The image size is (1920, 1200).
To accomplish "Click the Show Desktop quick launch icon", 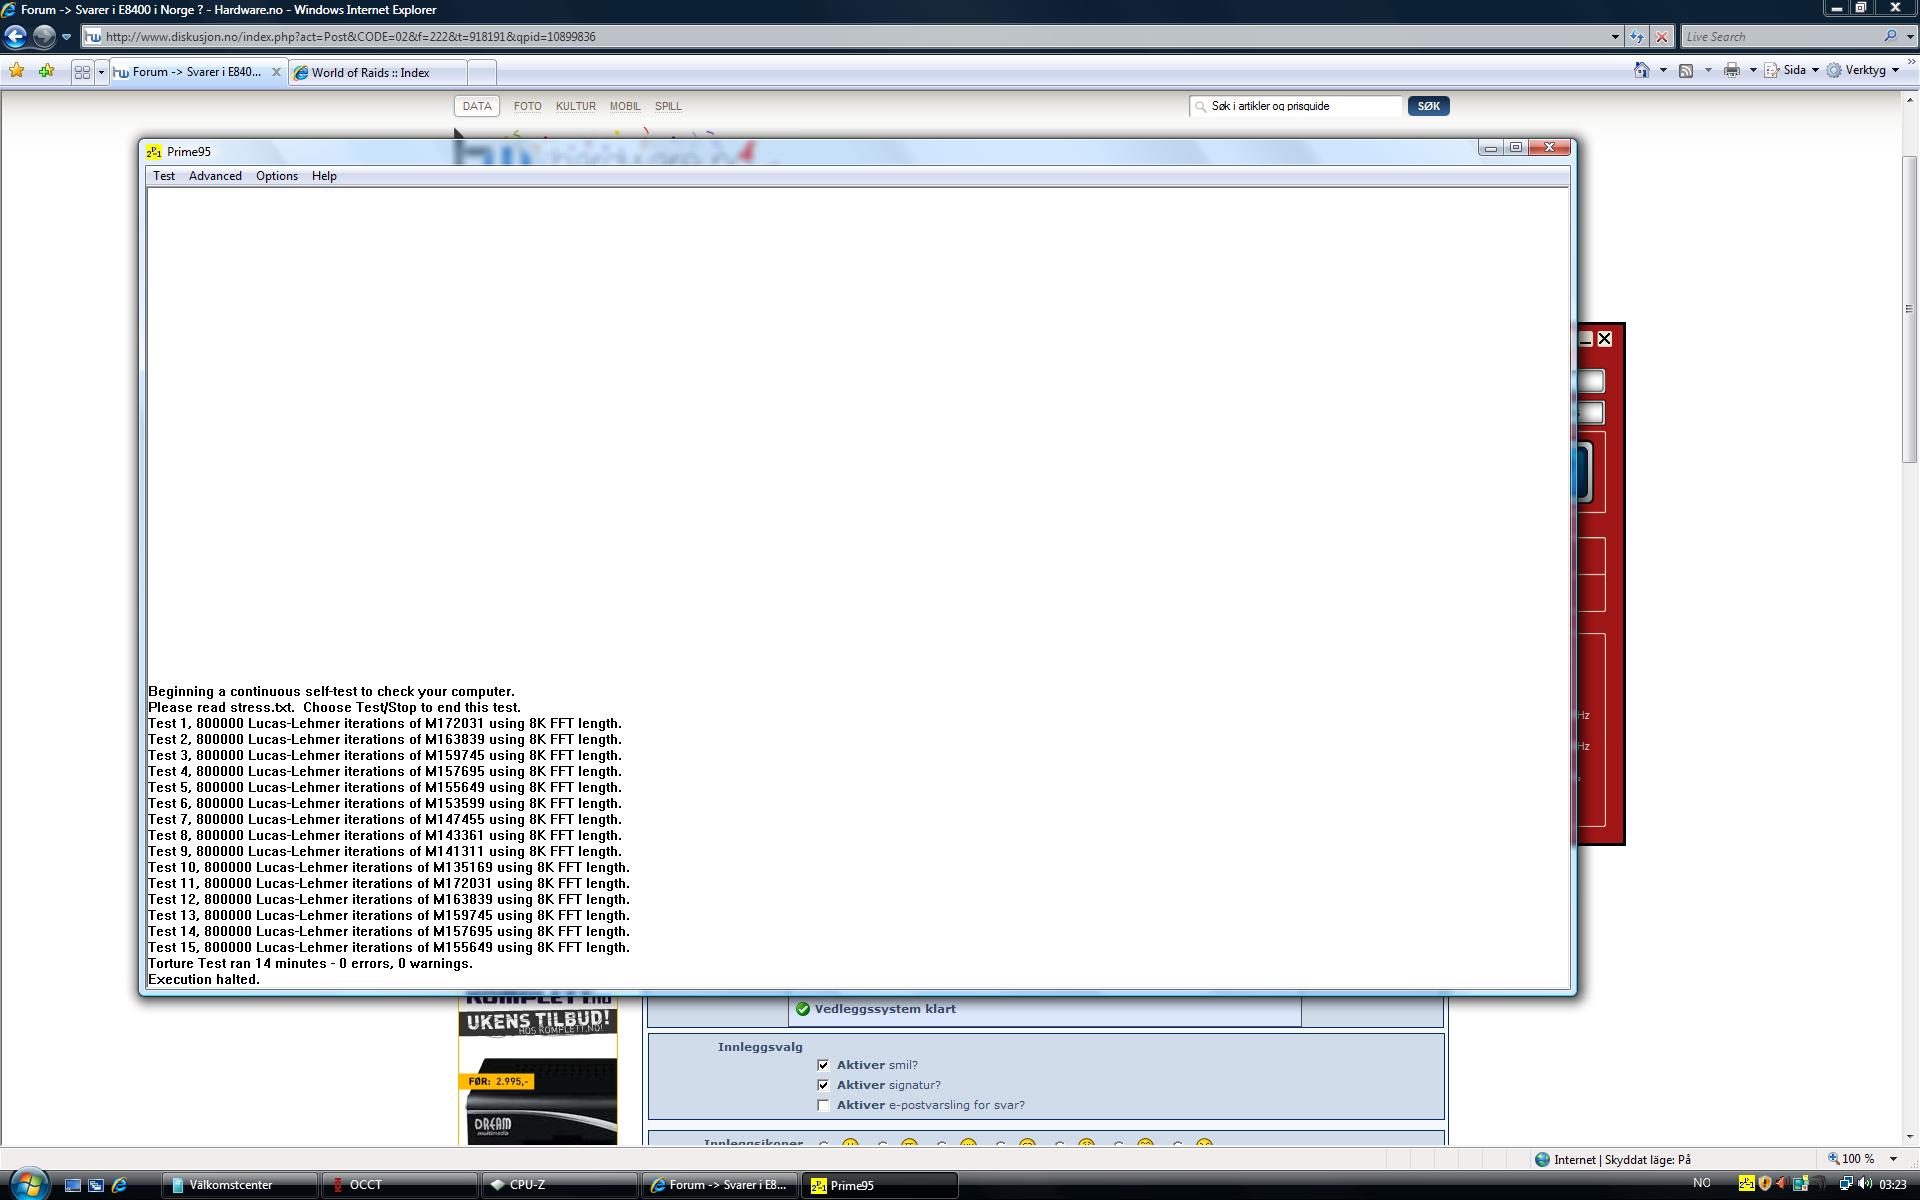I will pyautogui.click(x=73, y=1185).
